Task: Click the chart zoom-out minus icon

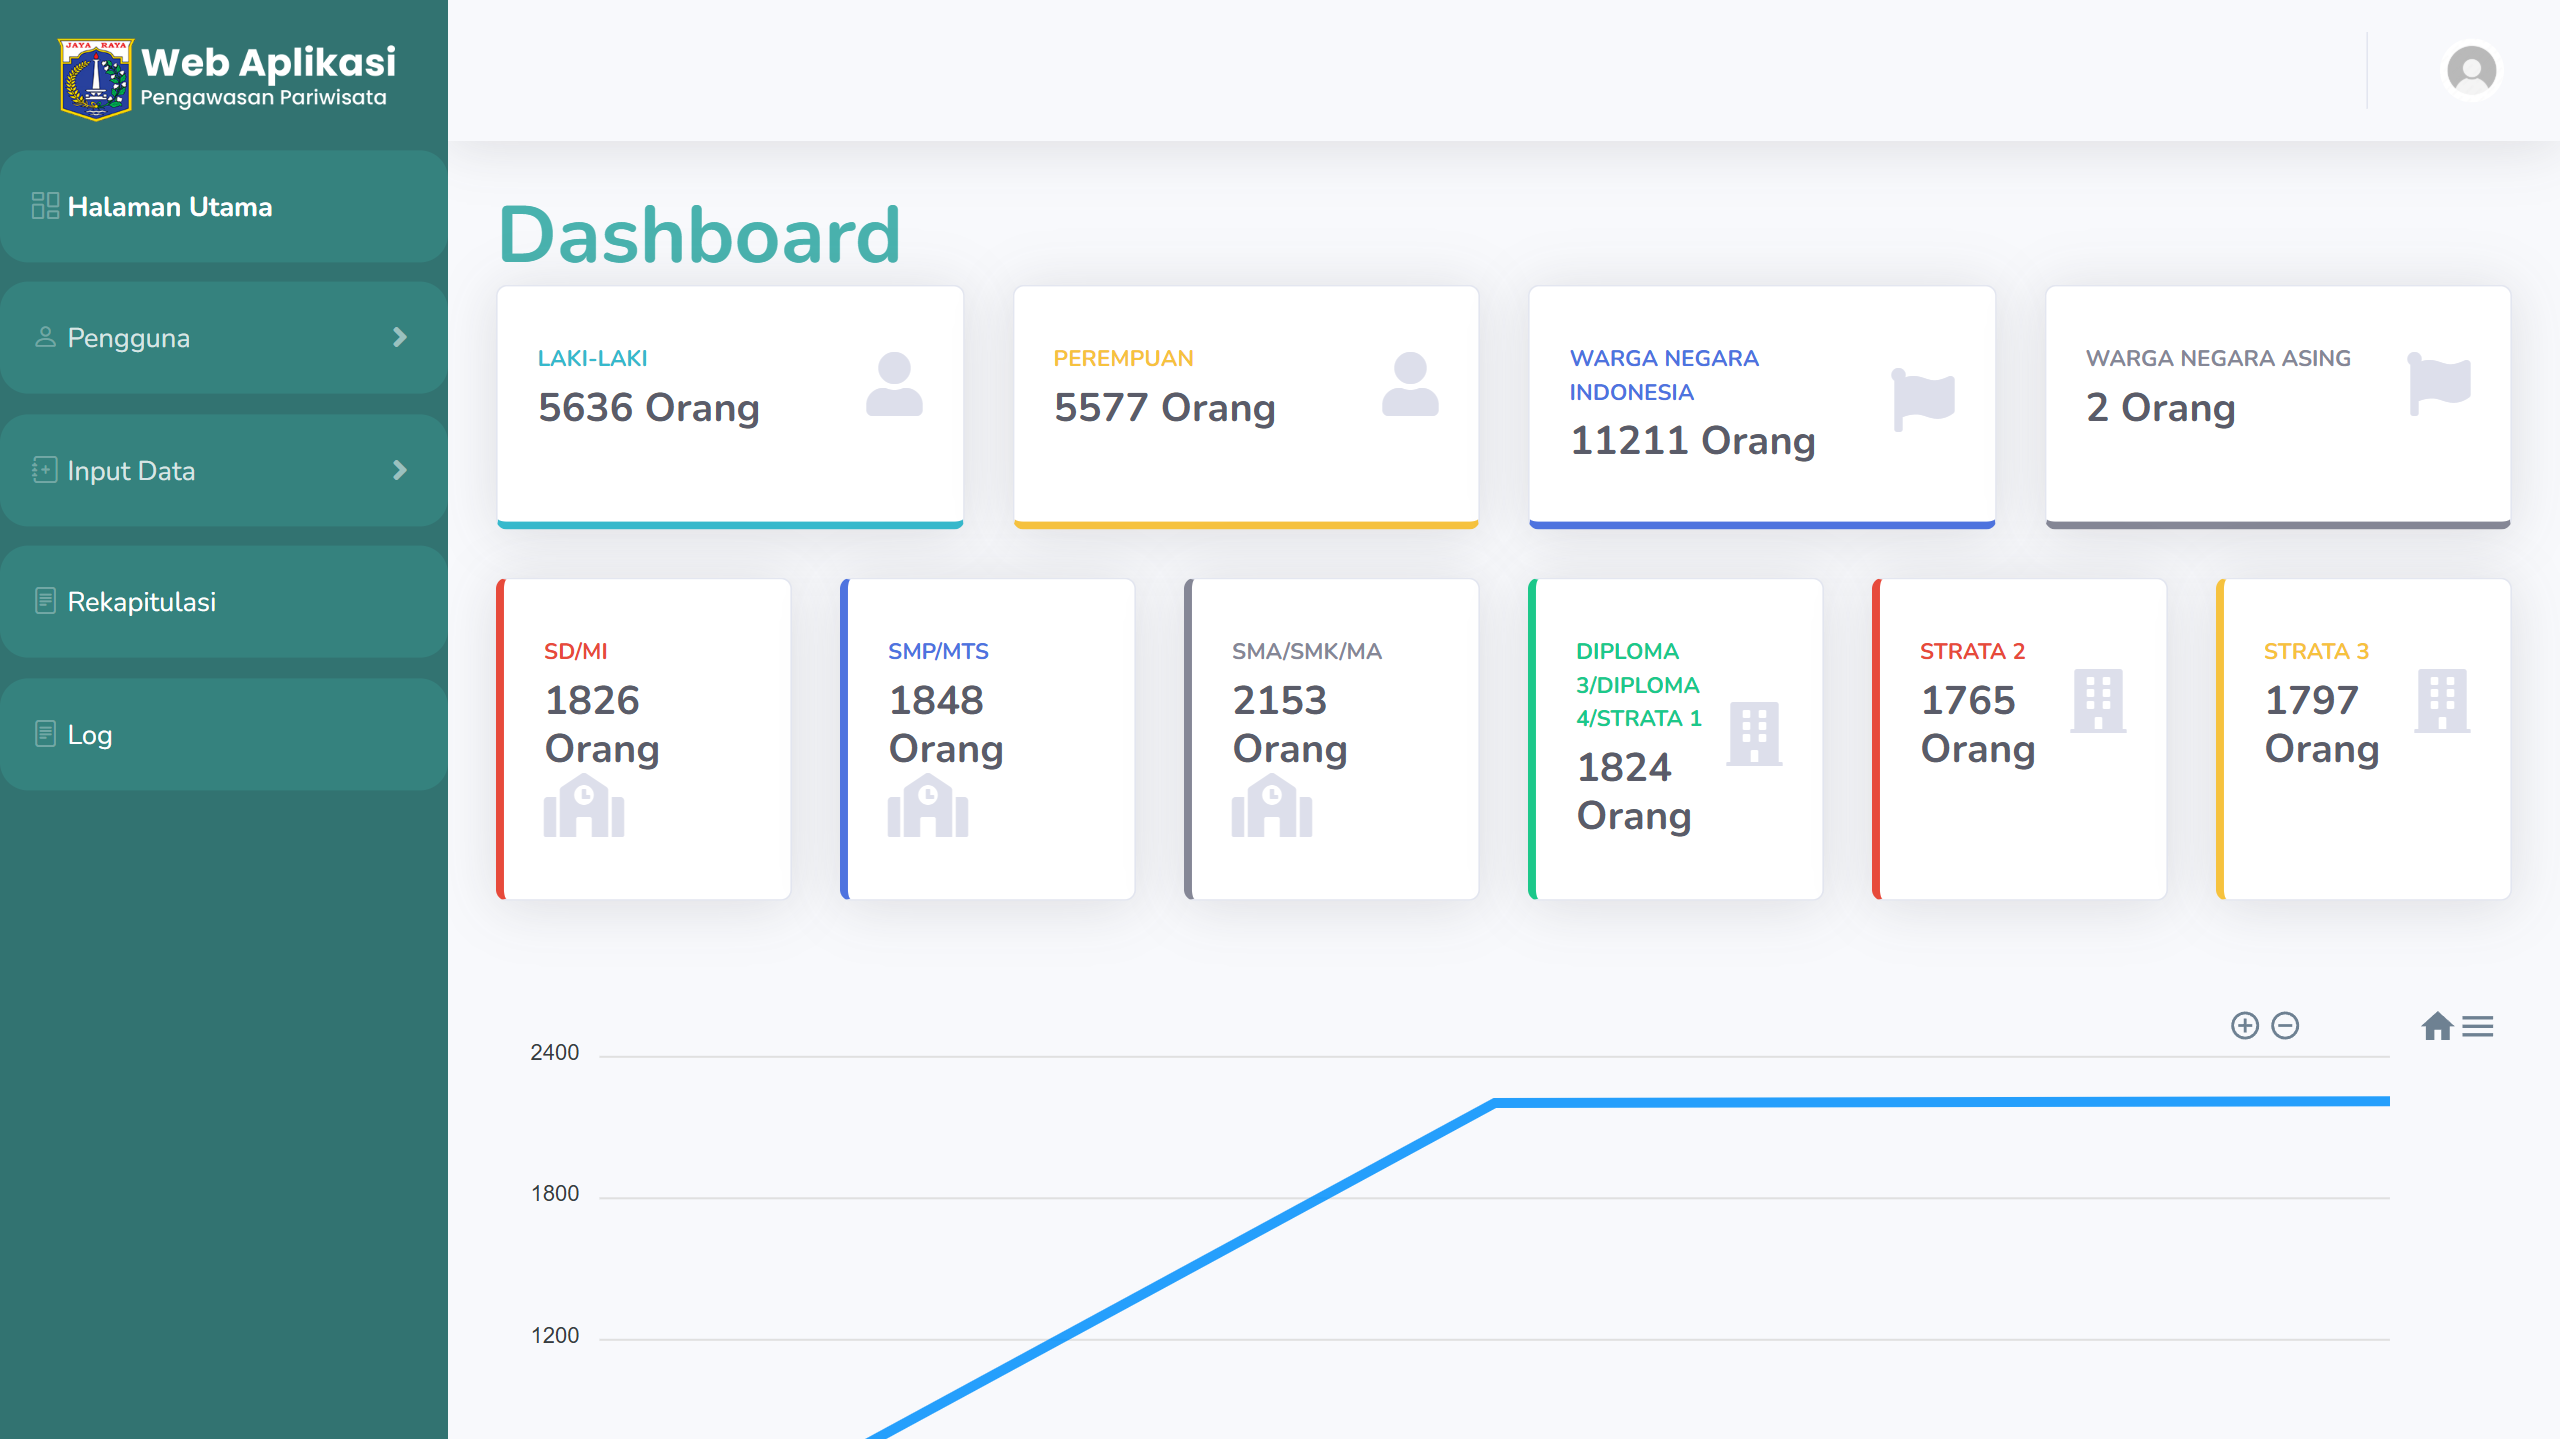Action: pyautogui.click(x=2285, y=1026)
